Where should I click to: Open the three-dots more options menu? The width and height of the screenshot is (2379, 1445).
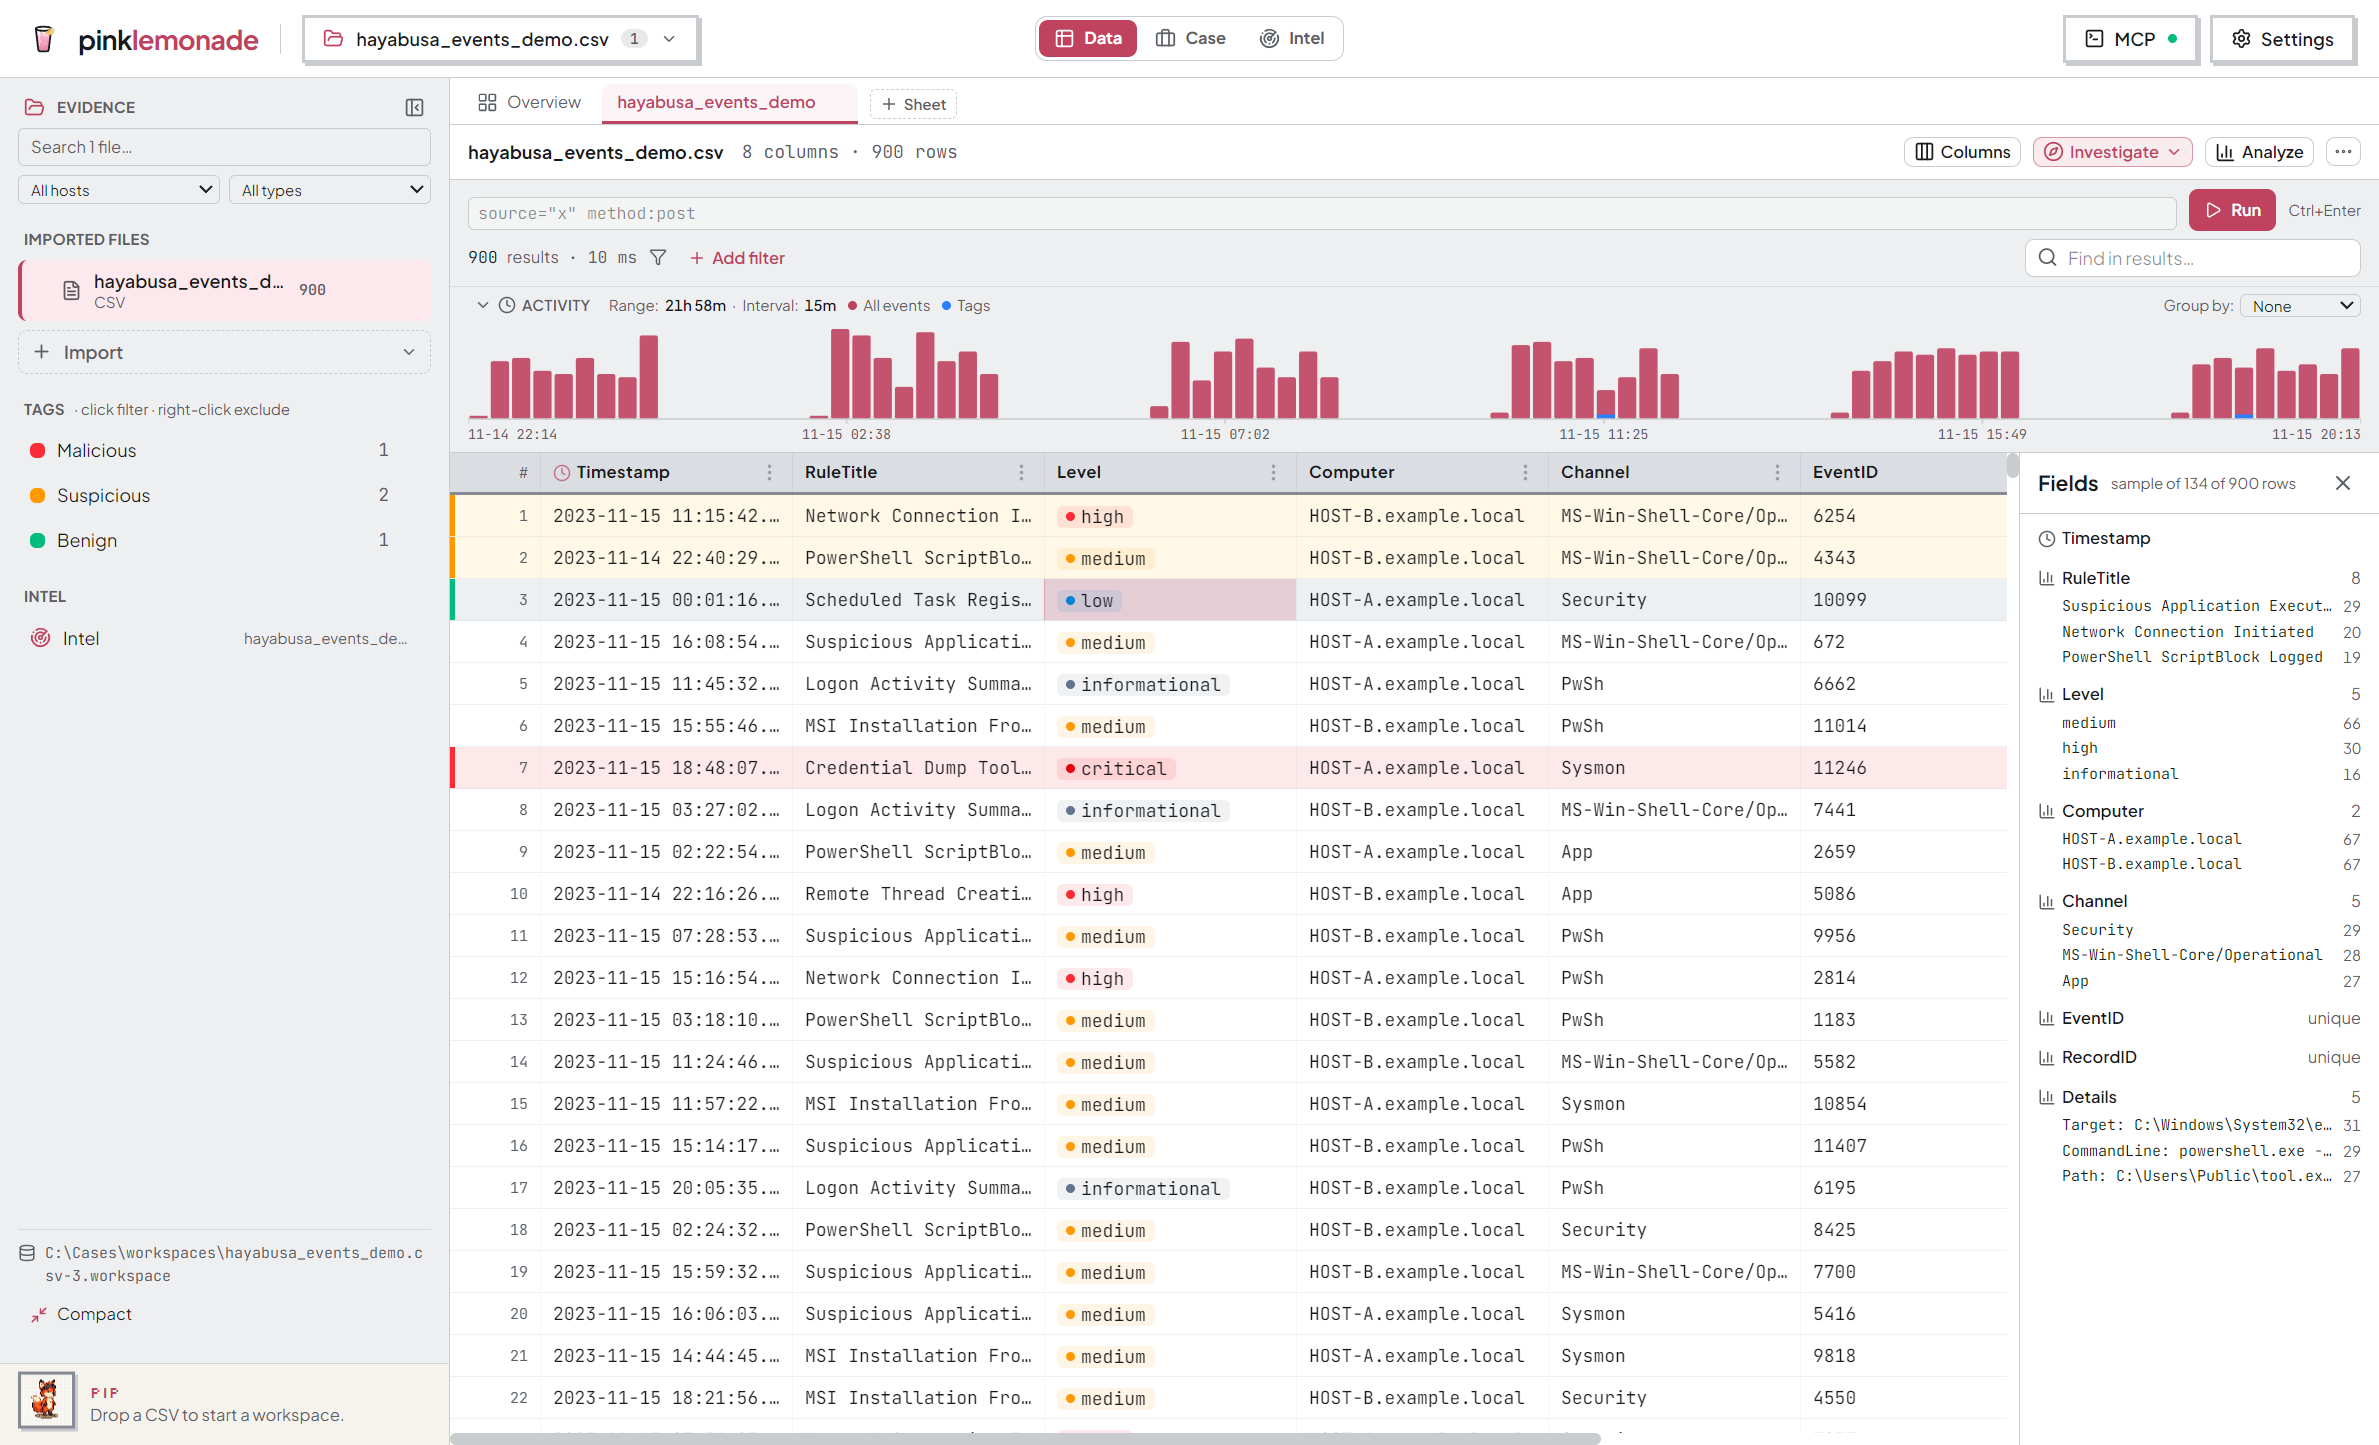coord(2343,152)
